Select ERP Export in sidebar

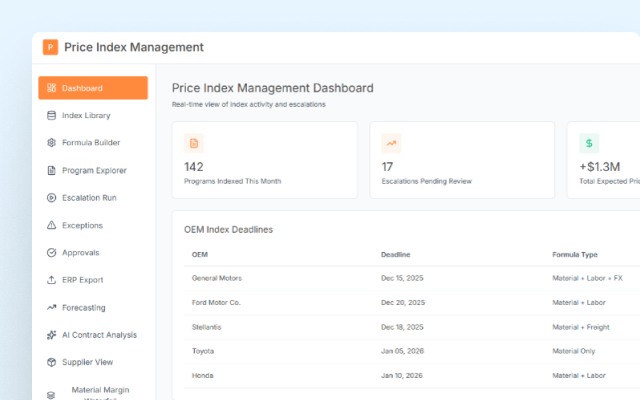pos(93,280)
